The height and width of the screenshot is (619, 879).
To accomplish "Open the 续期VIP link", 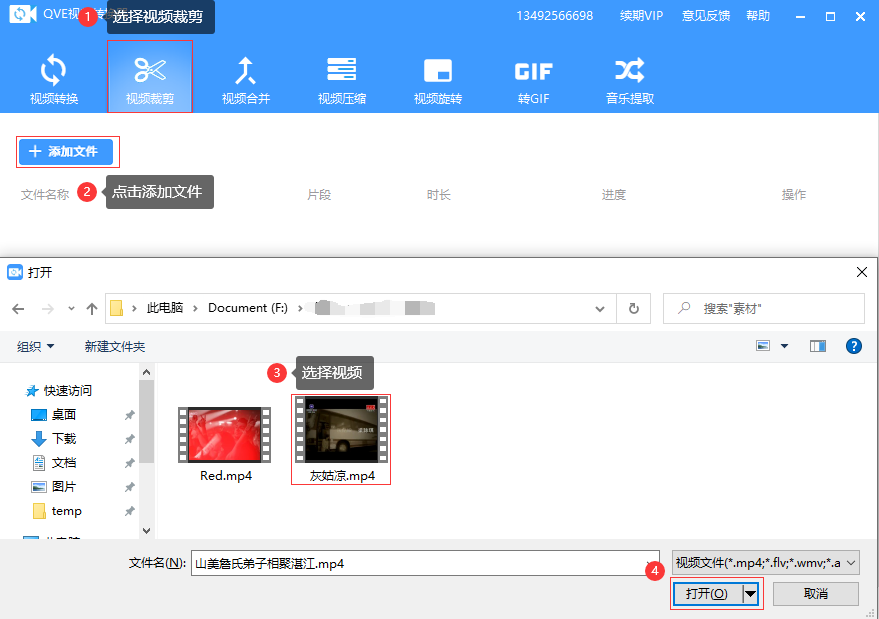I will point(641,16).
